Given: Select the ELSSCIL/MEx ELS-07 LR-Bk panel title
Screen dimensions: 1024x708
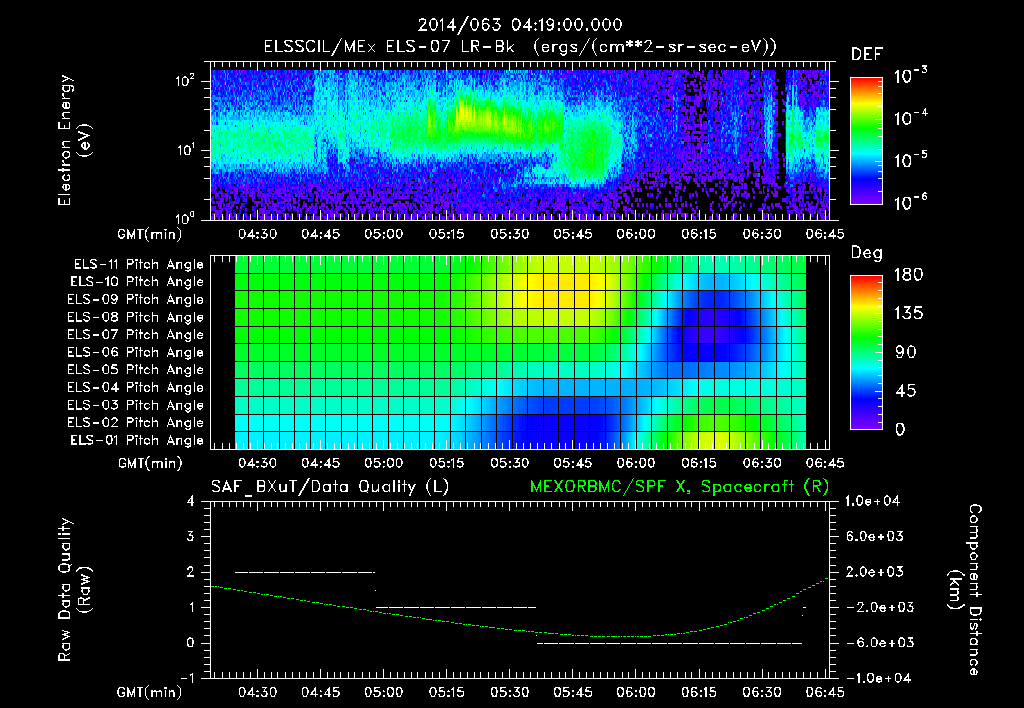Looking at the screenshot, I should [x=520, y=47].
